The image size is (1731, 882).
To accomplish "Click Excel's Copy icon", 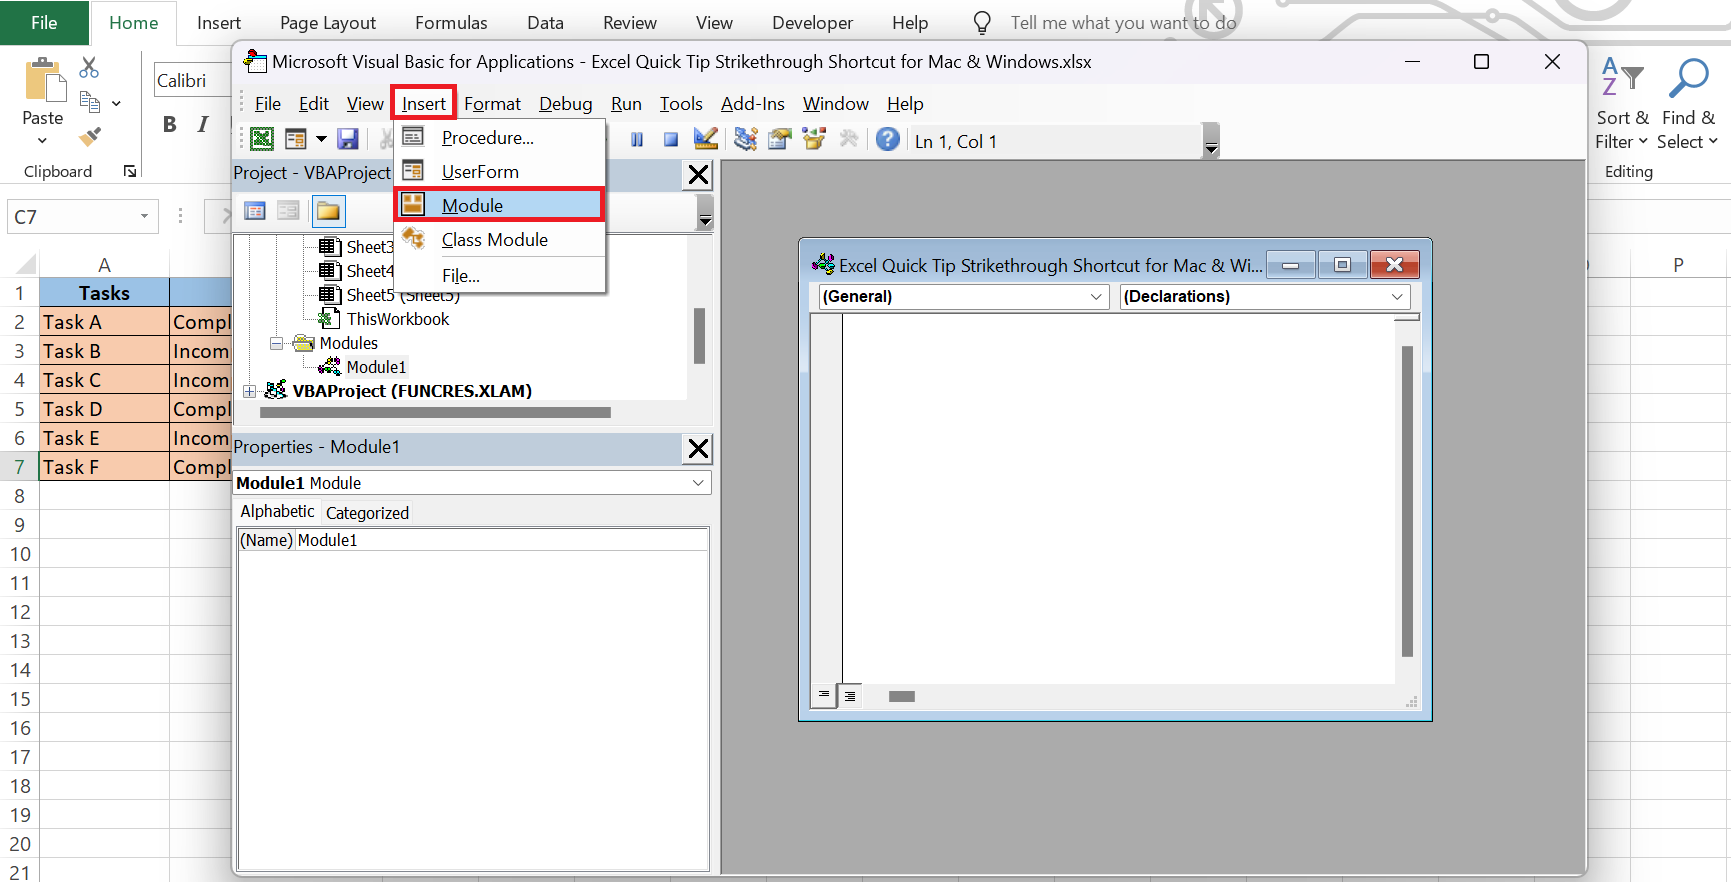I will pyautogui.click(x=89, y=102).
